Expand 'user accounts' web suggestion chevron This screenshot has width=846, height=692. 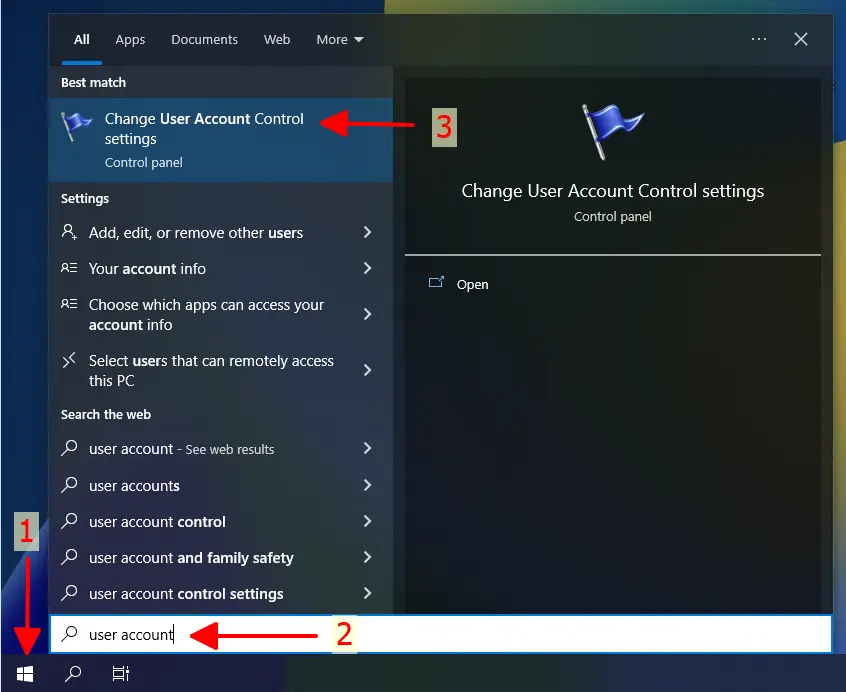point(367,485)
